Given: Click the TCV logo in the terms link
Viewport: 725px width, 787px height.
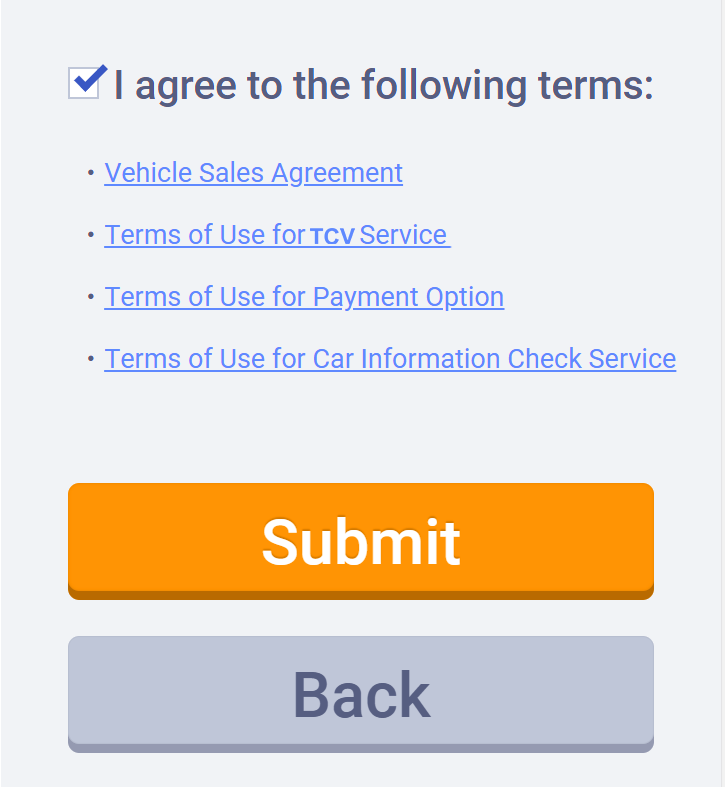Looking at the screenshot, I should [x=332, y=236].
